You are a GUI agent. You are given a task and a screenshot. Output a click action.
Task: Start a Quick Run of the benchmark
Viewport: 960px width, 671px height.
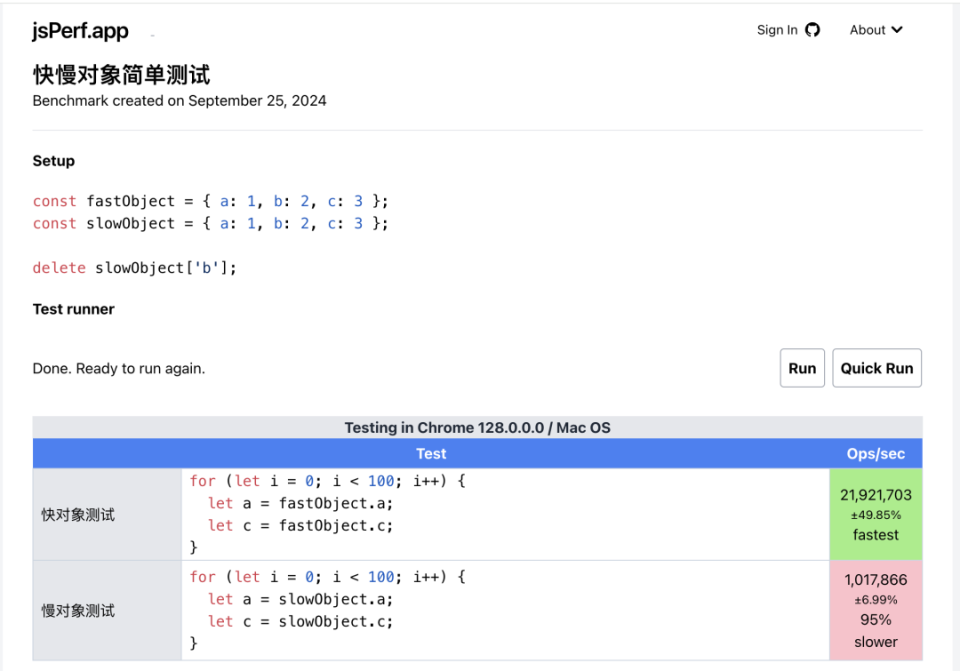[876, 368]
